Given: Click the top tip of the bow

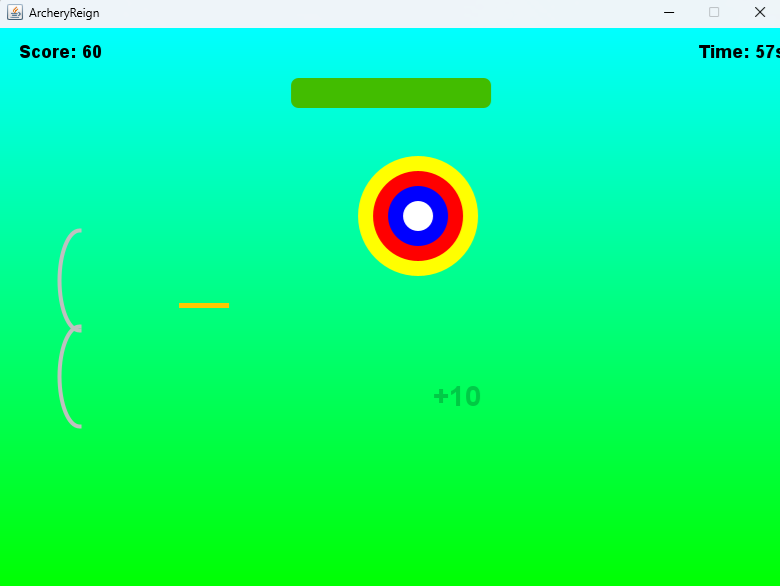Looking at the screenshot, I should (79, 231).
